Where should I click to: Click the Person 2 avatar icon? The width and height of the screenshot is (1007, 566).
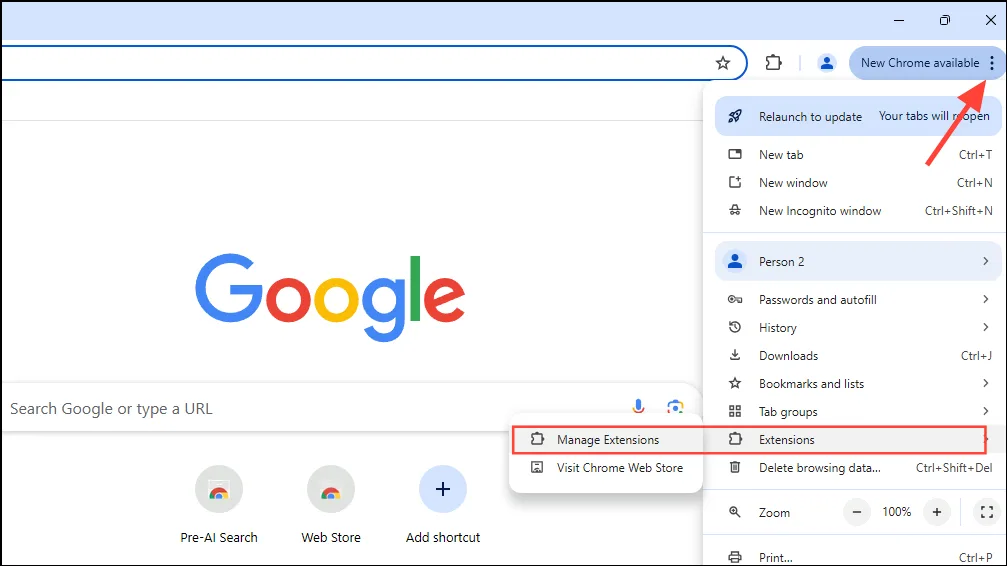735,261
